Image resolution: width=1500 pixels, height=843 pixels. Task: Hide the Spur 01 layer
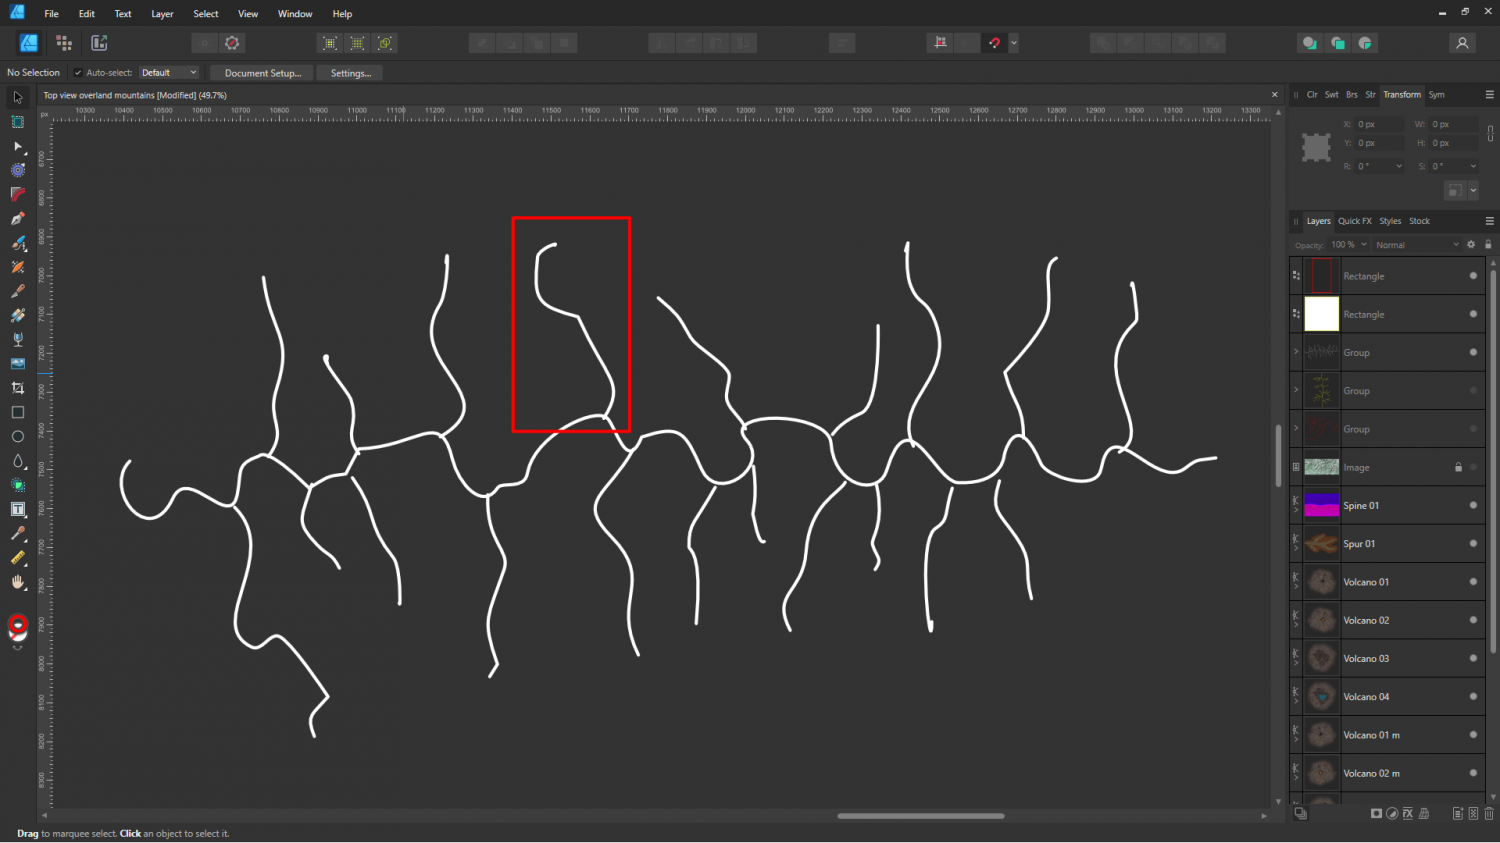coord(1473,543)
